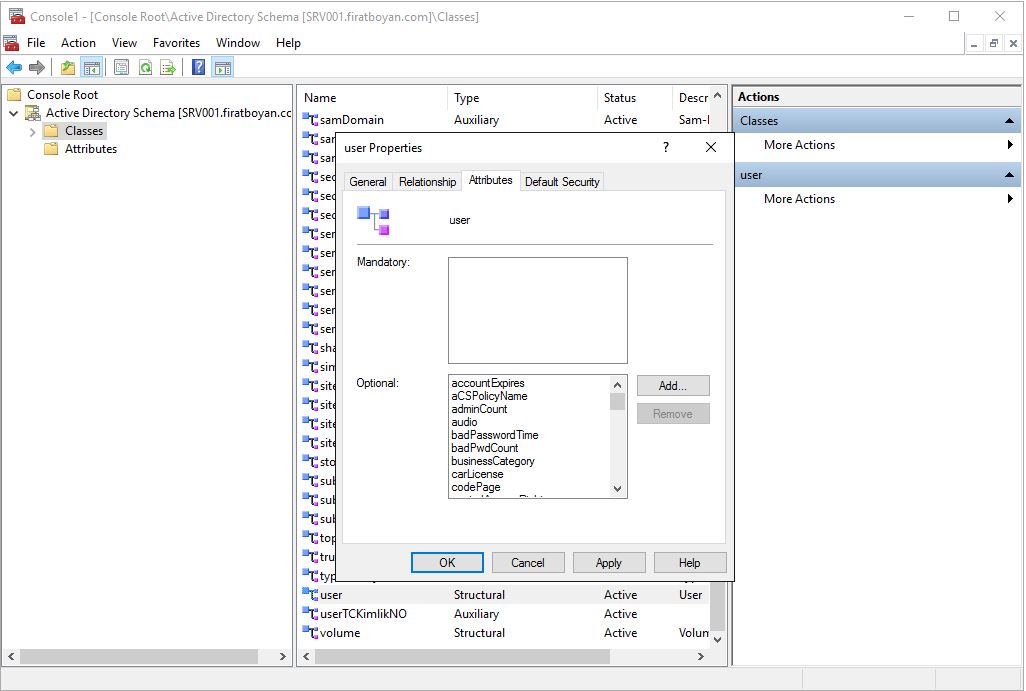
Task: Collapse the user section in Actions pane
Action: [x=1009, y=175]
